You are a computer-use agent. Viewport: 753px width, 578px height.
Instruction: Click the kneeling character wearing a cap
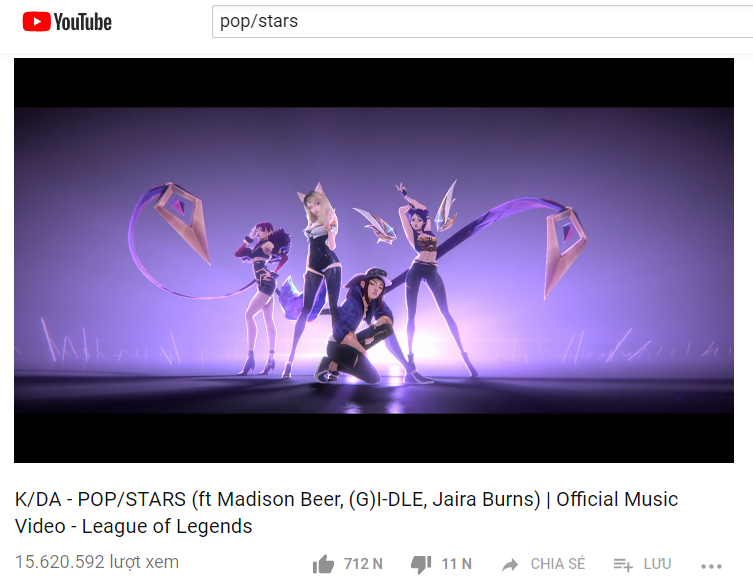(x=360, y=326)
